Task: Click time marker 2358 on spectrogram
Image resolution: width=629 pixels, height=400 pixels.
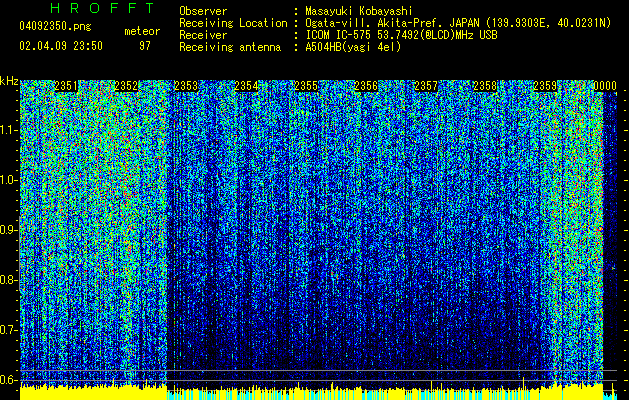Action: (x=485, y=86)
